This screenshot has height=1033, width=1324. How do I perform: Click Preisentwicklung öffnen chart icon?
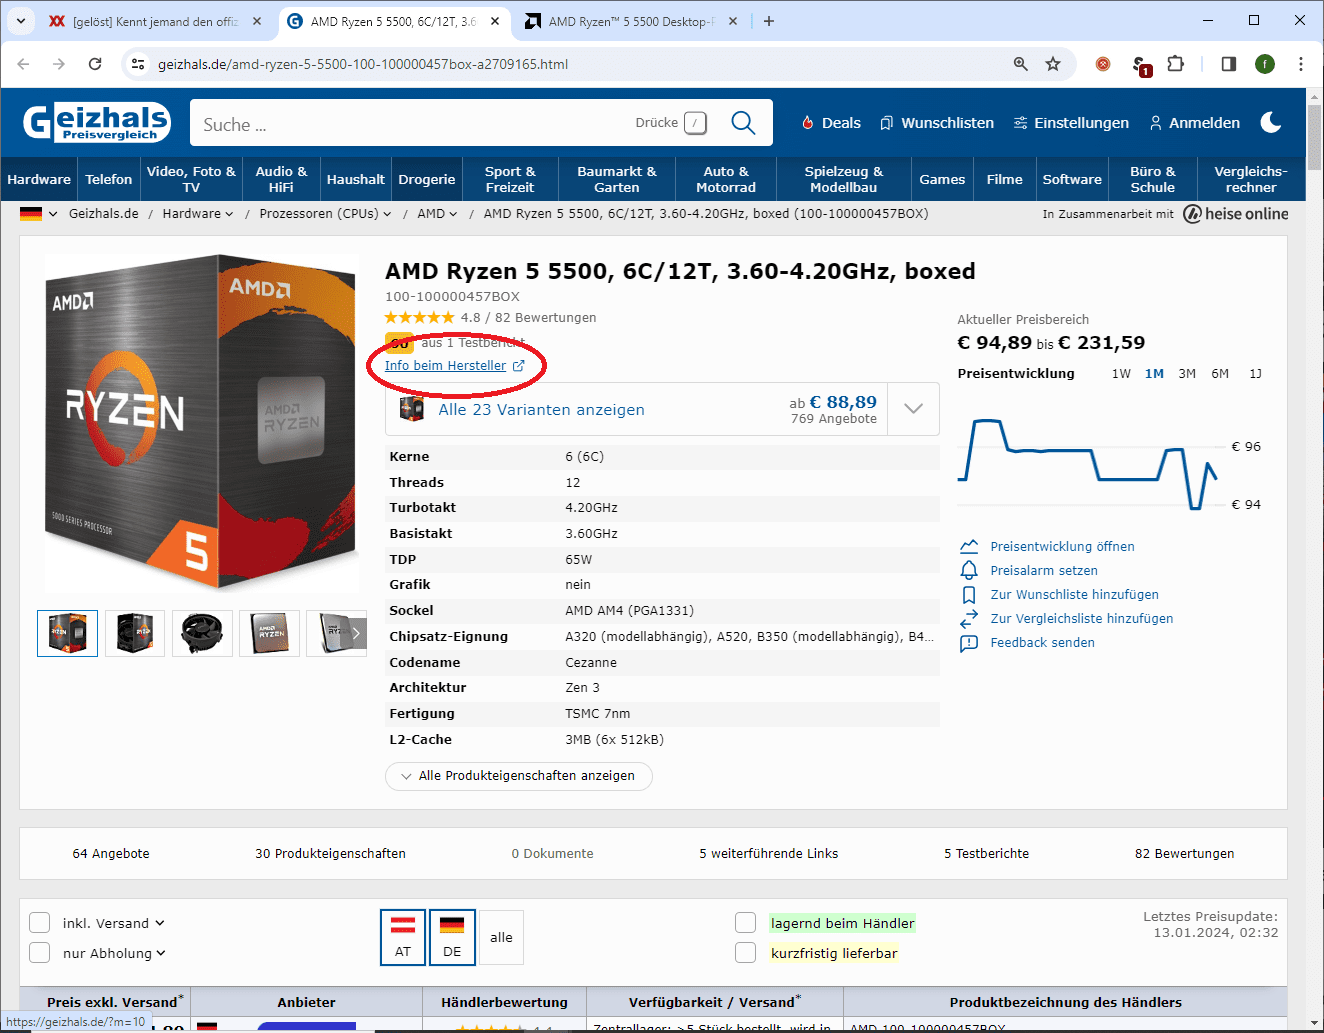pos(969,546)
